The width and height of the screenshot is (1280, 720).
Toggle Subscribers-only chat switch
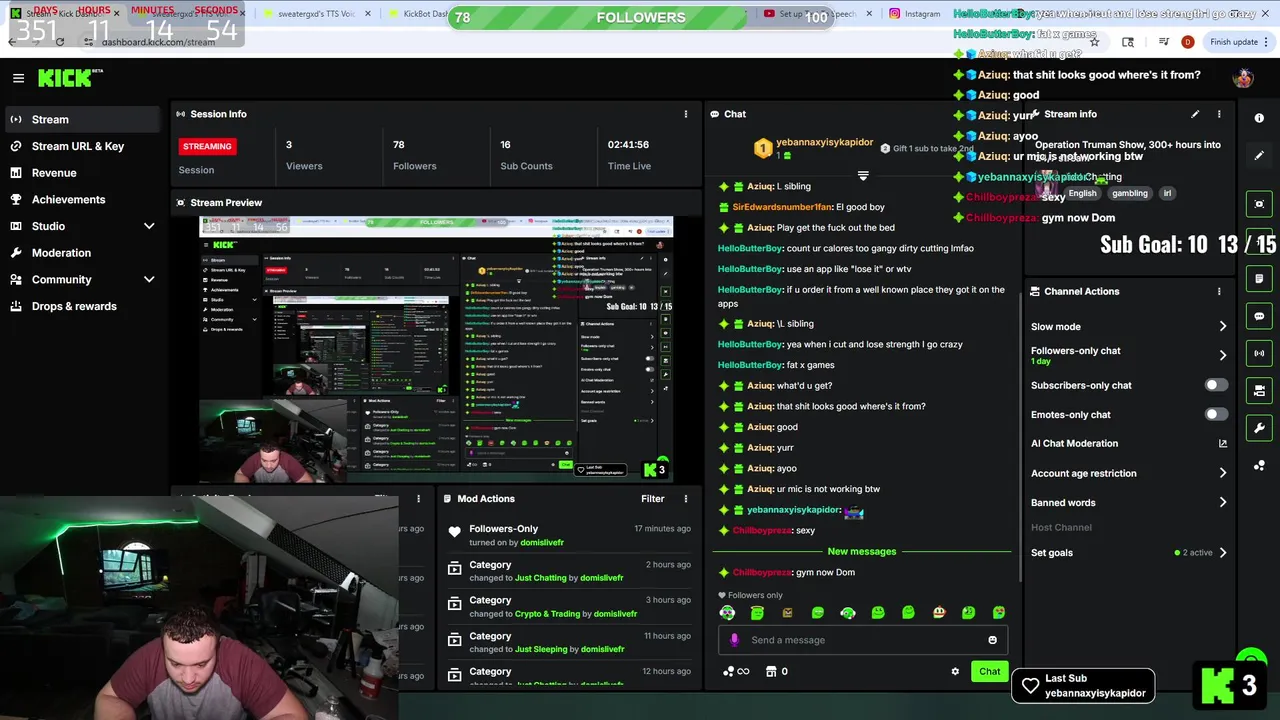pos(1215,385)
